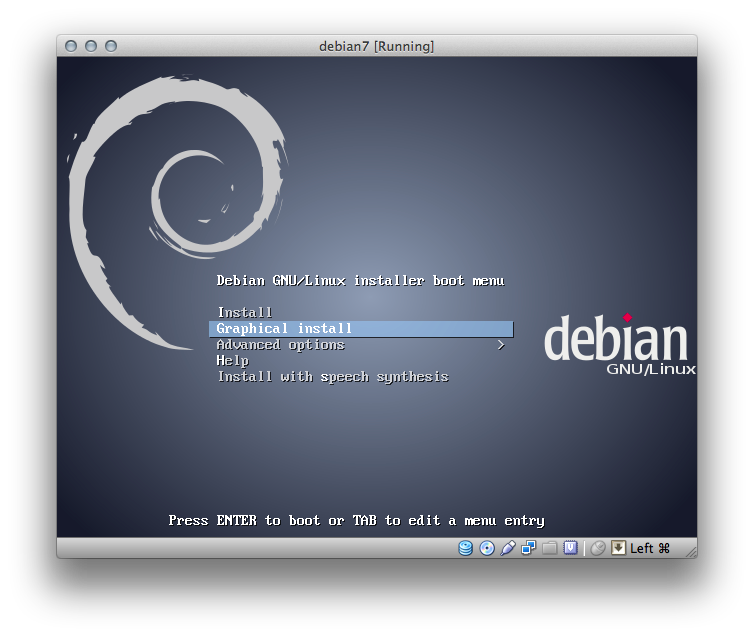
Task: Click the window resize grip corner
Action: pos(691,552)
